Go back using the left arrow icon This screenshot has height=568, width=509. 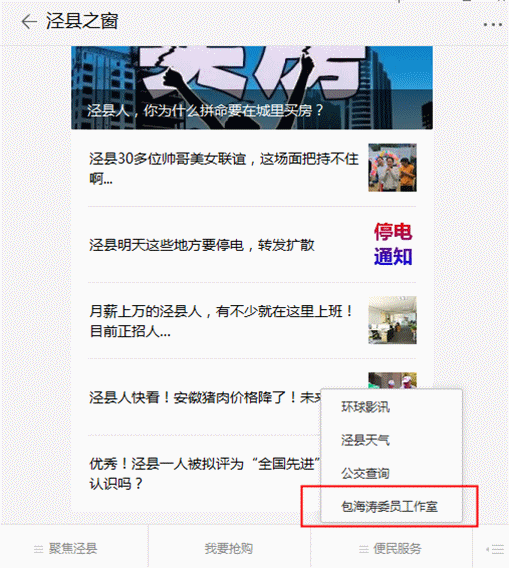29,22
